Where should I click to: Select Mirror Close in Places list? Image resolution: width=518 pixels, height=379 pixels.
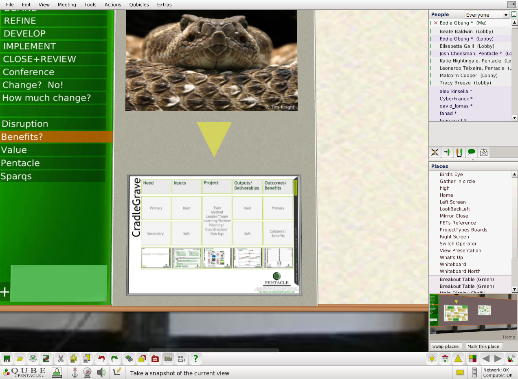[x=453, y=216]
